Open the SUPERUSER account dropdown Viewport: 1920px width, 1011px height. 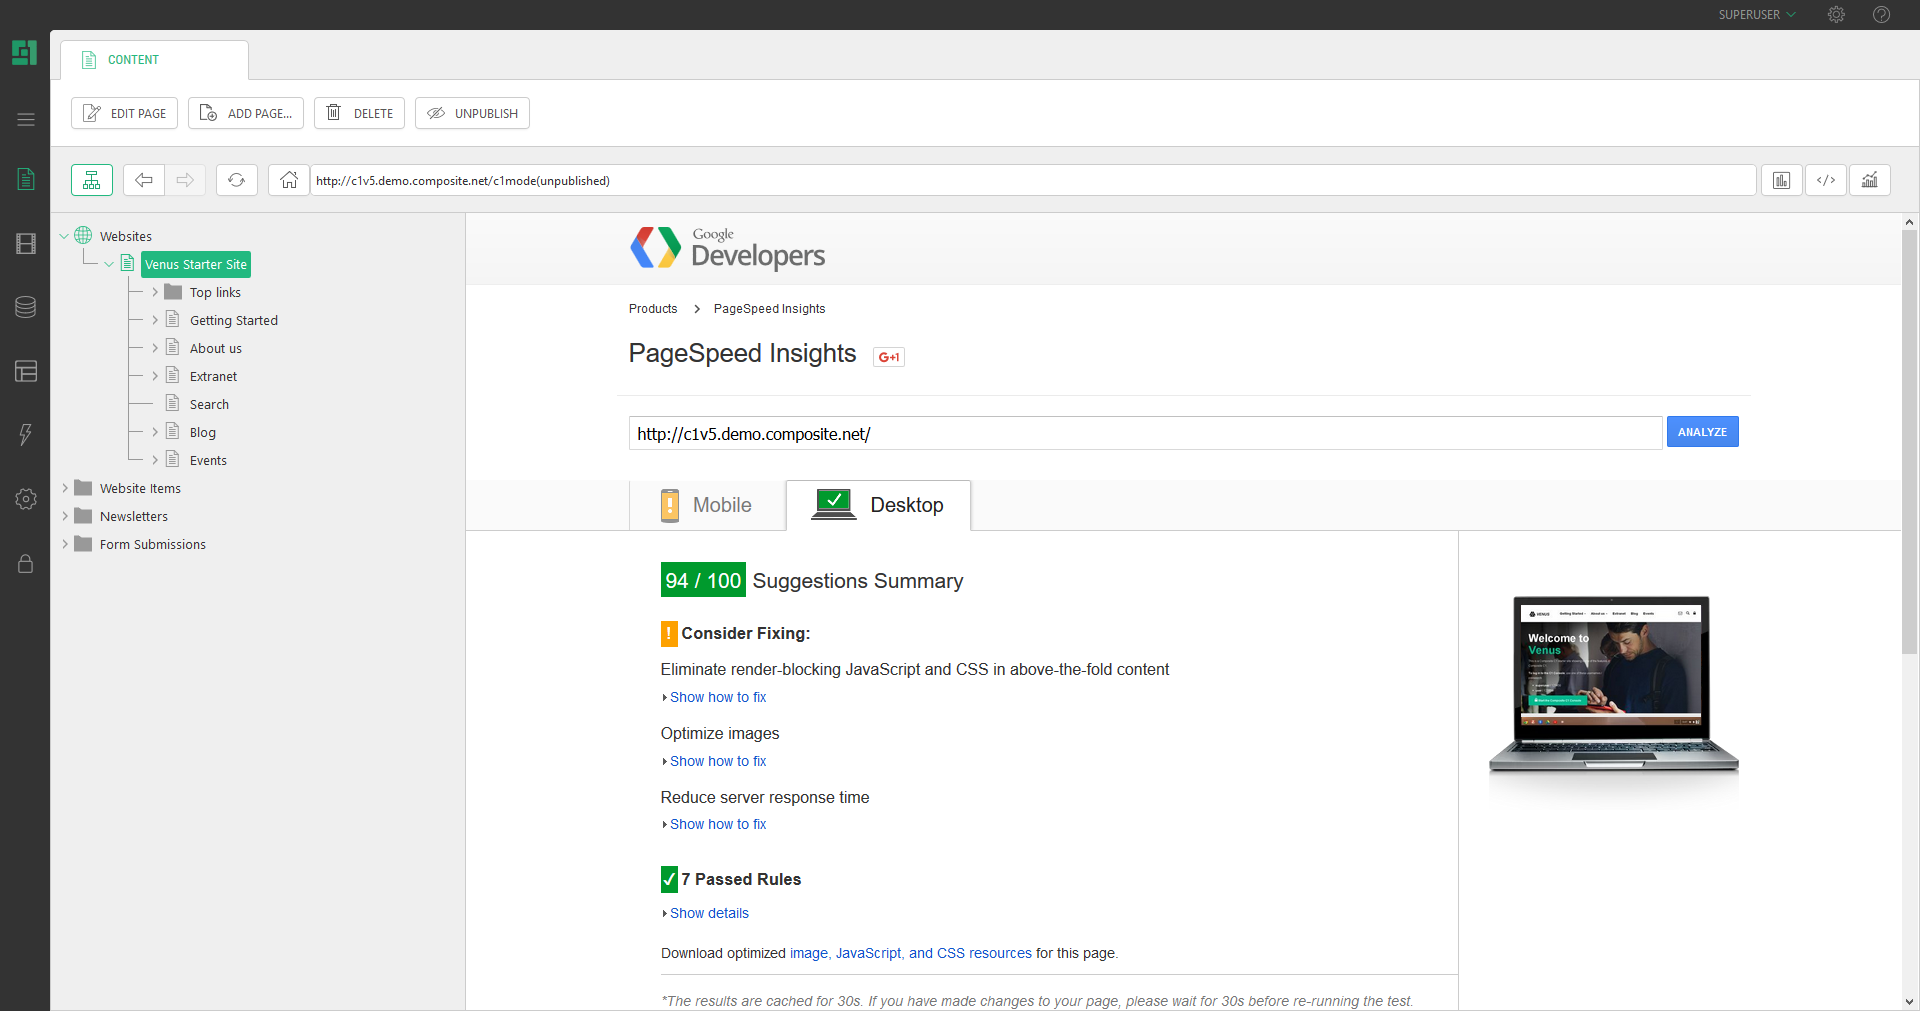tap(1756, 14)
